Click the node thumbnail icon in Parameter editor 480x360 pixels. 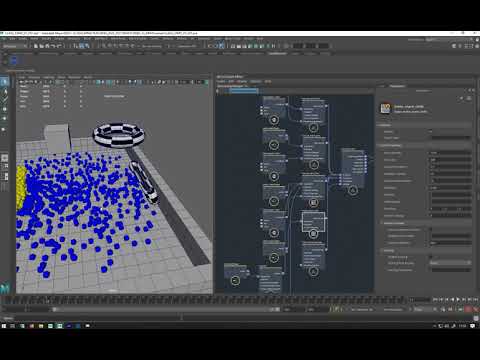(x=386, y=109)
